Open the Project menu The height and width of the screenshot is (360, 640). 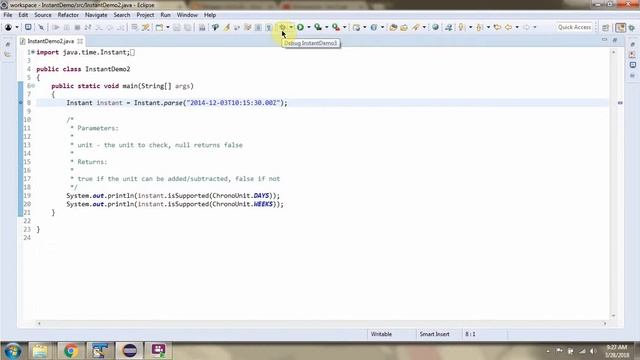tap(145, 15)
